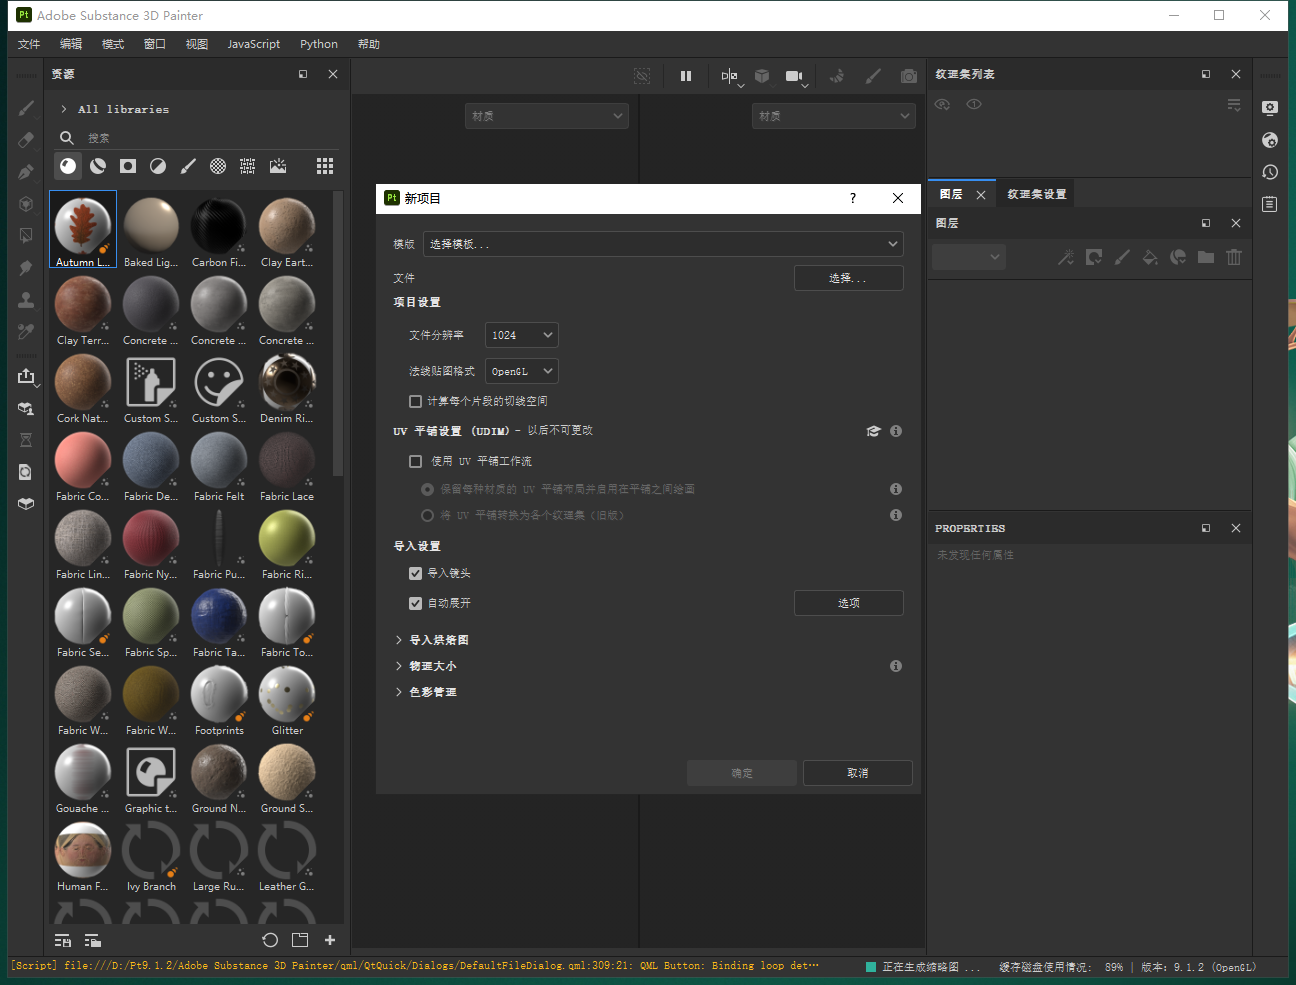Click the plus icon at assets panel bottom

click(x=330, y=940)
